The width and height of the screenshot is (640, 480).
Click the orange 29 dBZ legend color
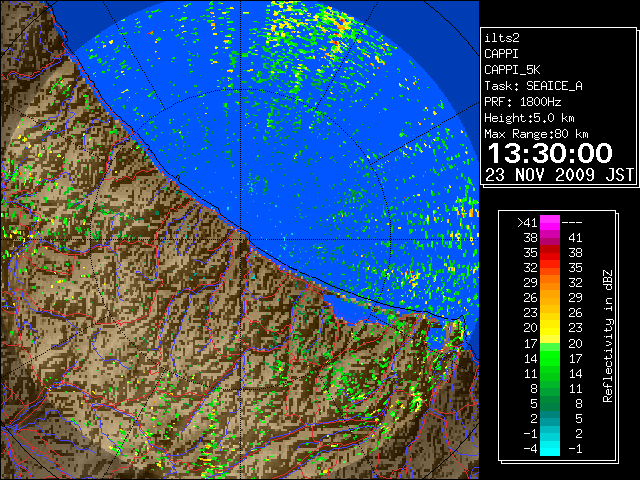point(550,282)
